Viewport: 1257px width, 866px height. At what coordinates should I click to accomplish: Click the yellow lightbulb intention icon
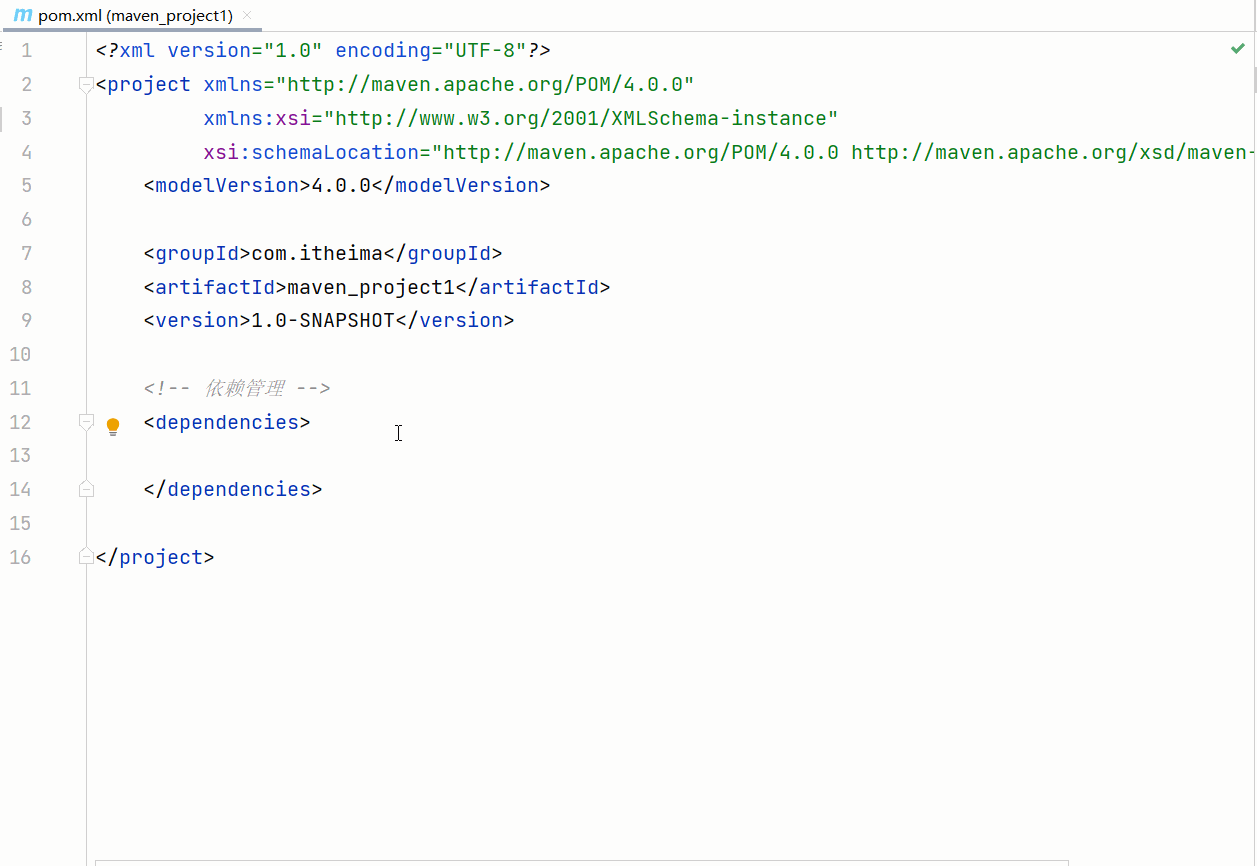(x=113, y=426)
